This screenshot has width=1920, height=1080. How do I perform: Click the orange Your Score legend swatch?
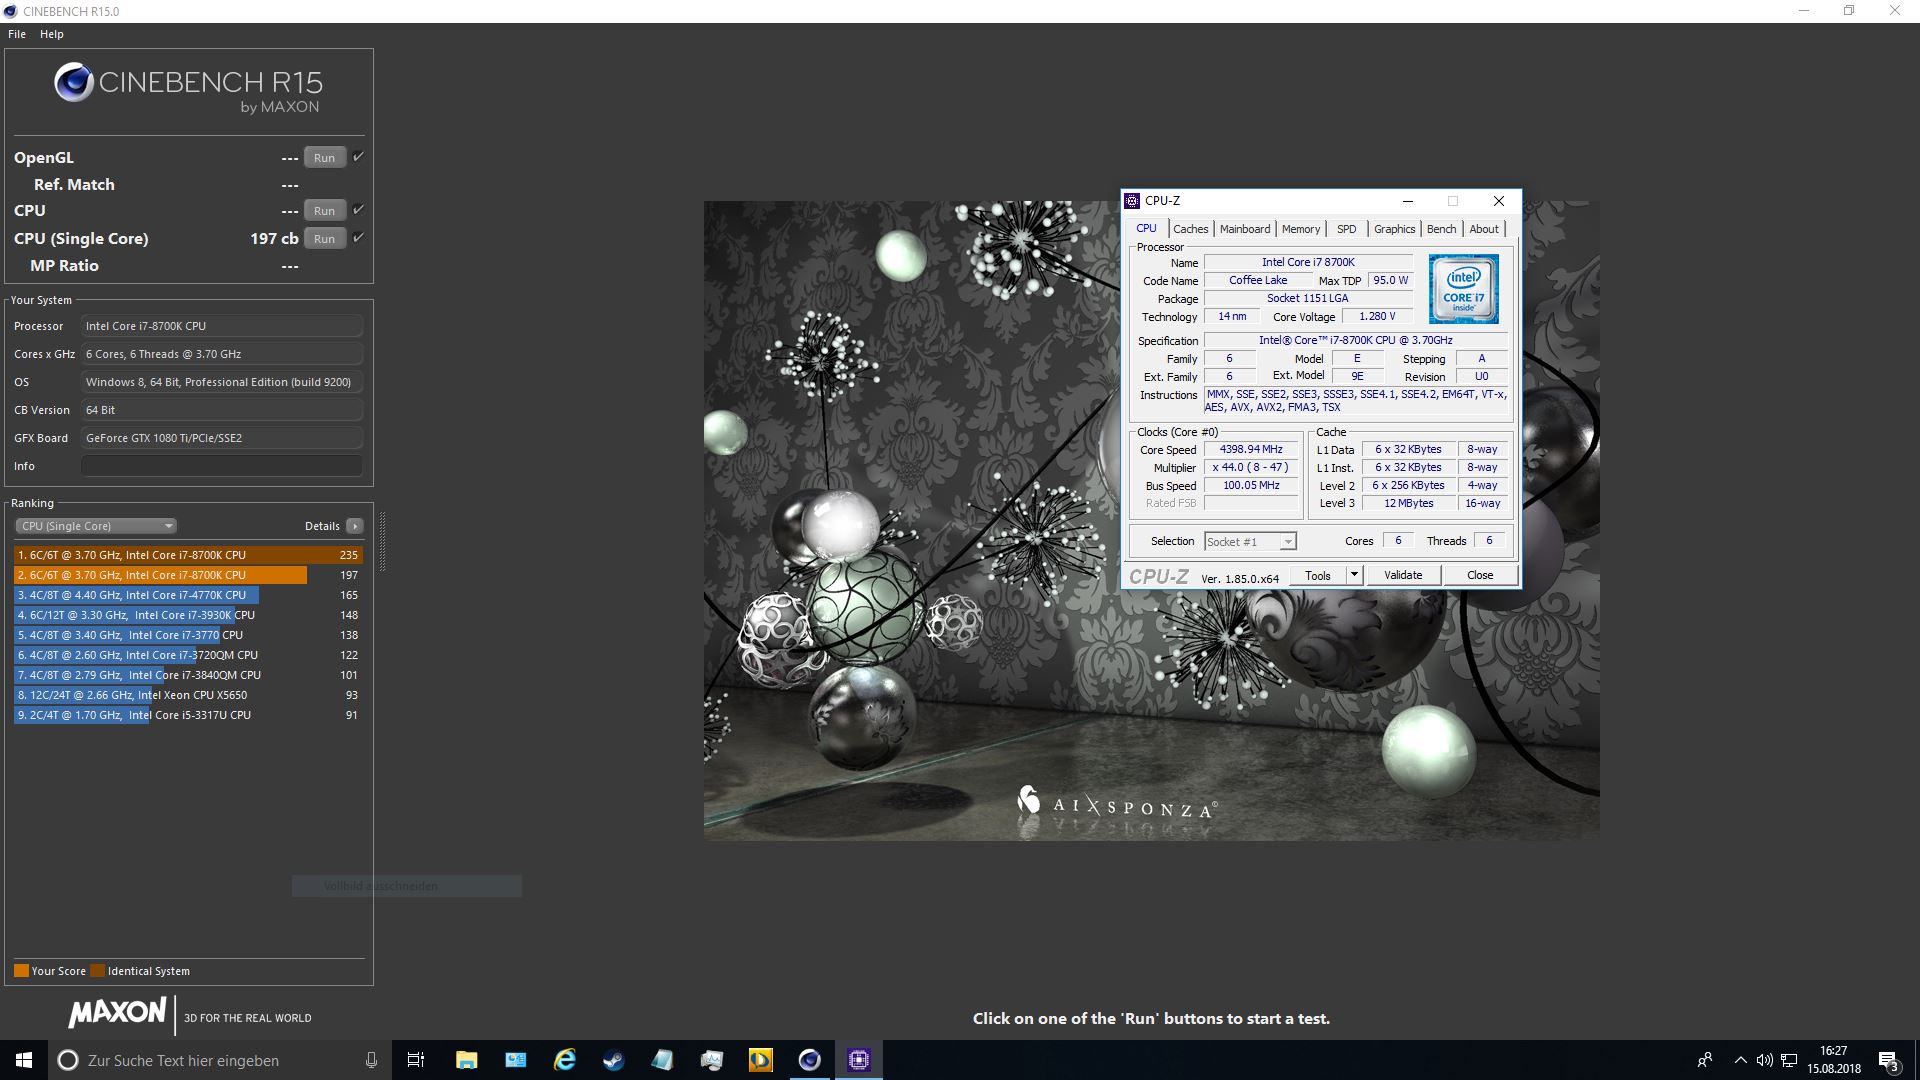point(21,970)
